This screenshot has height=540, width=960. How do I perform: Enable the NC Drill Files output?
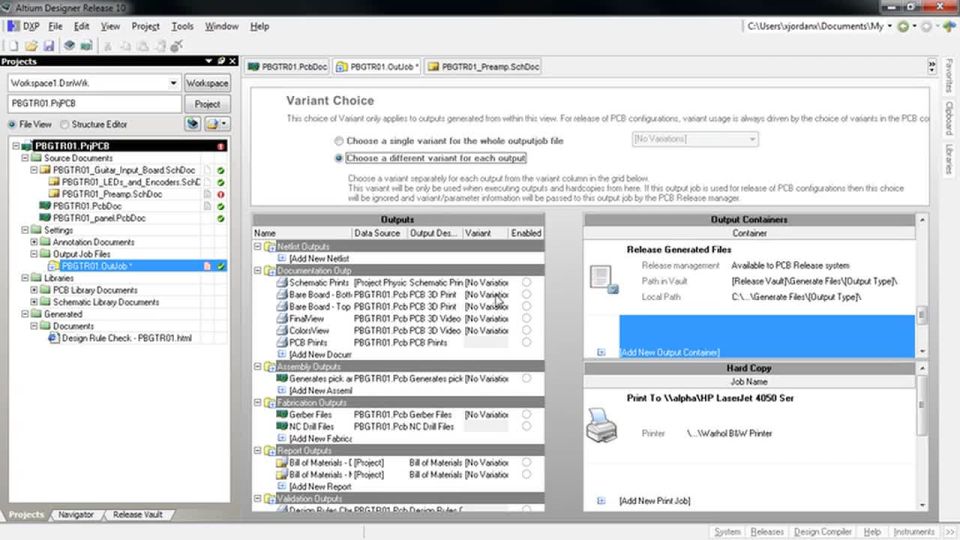(x=527, y=426)
